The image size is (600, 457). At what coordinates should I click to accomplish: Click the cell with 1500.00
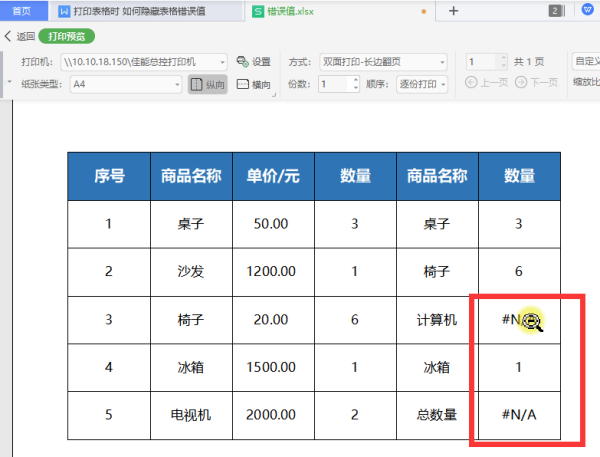271,367
